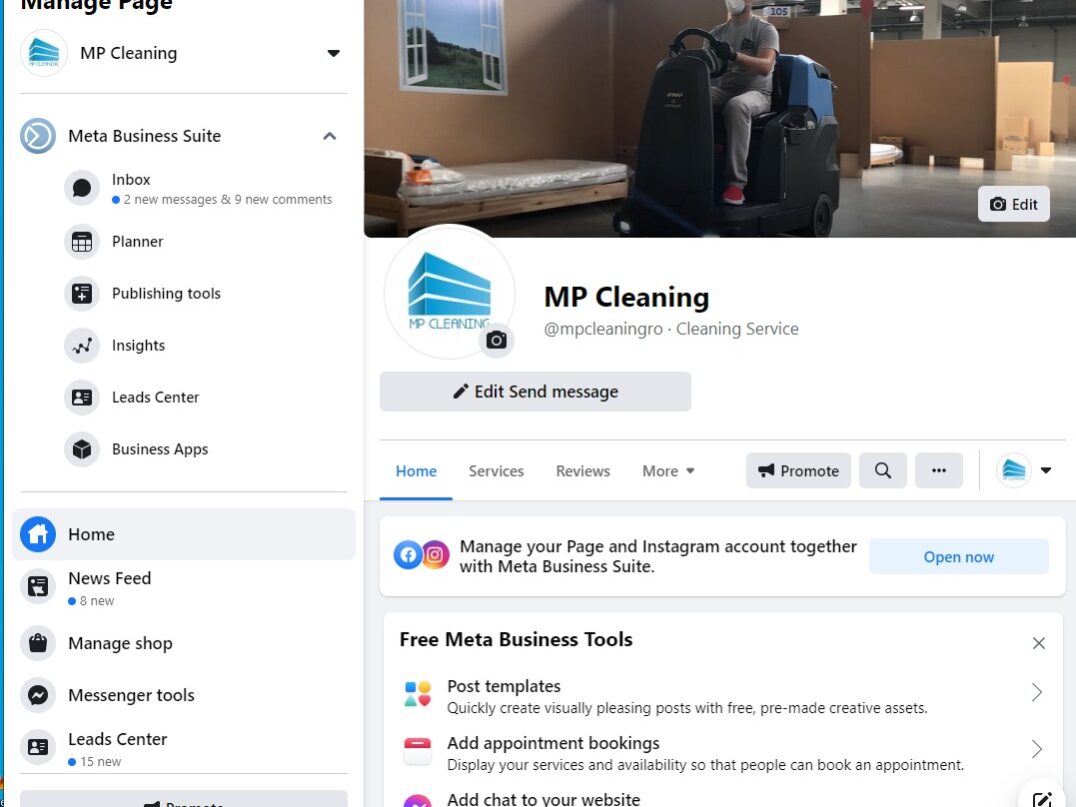
Task: Open the MP Cleaning page switcher dropdown
Action: point(334,54)
